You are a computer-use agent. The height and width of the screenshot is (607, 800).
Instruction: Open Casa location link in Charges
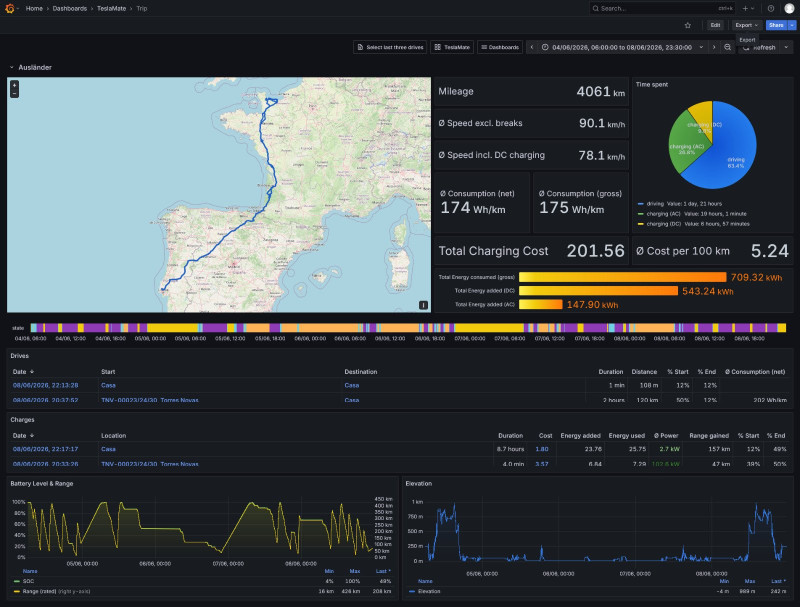108,449
